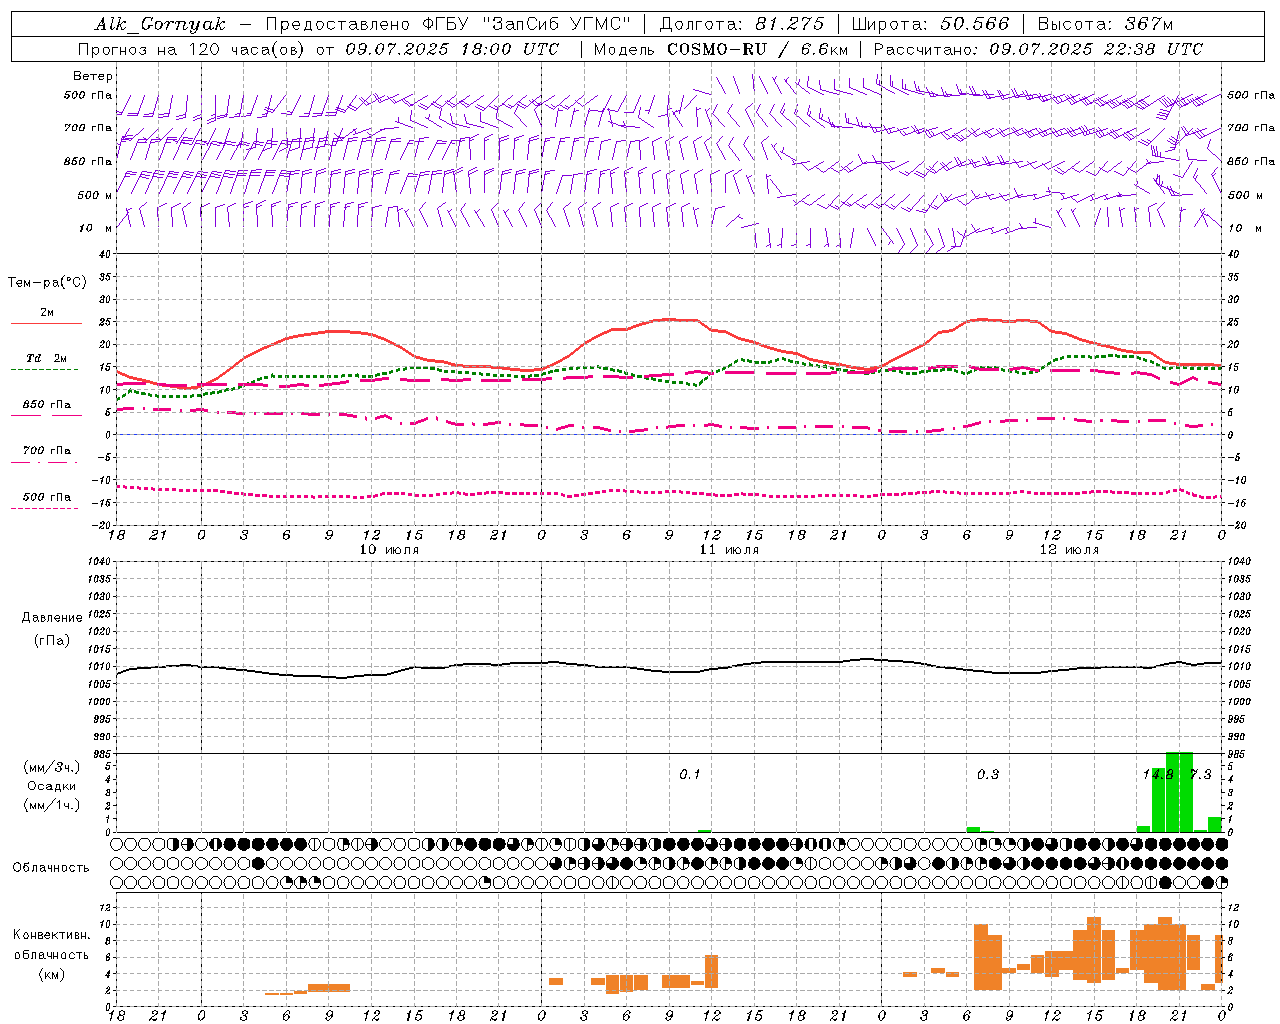
Task: Click the Конвективн. label text
Action: (51, 935)
